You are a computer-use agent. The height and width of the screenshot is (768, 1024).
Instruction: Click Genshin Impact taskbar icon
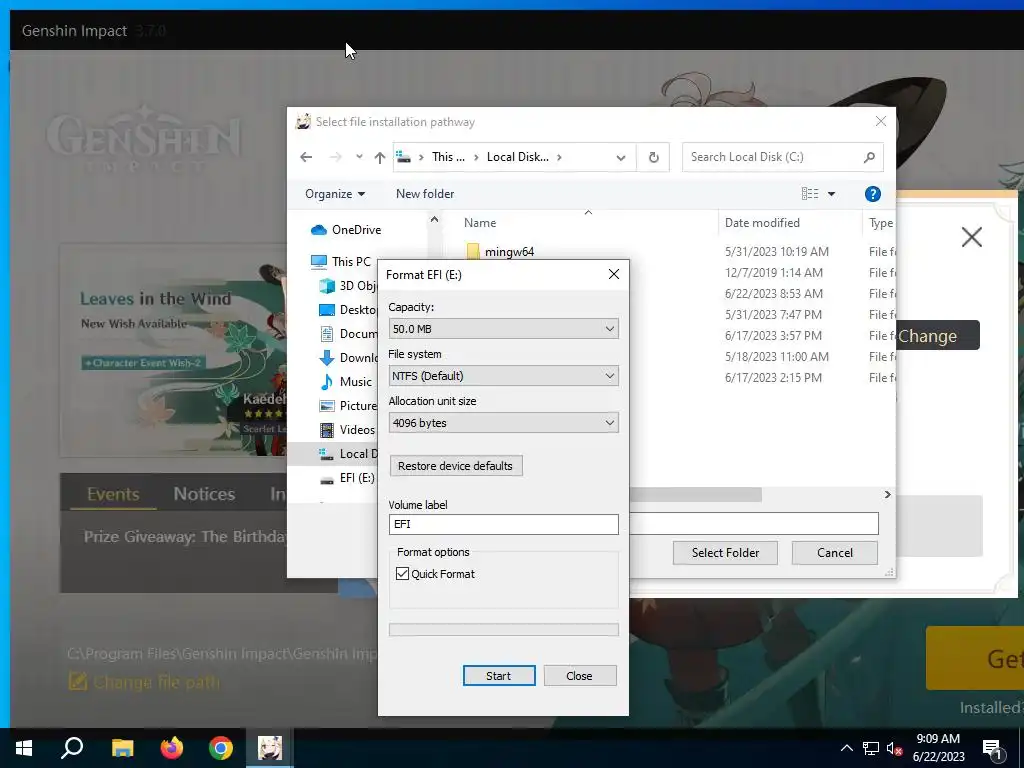pos(270,748)
